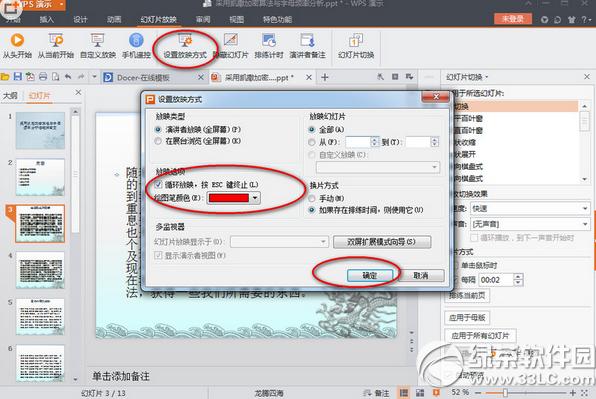596x399 pixels.
Task: Click 双屏扩展模式向导 button
Action: tap(382, 242)
